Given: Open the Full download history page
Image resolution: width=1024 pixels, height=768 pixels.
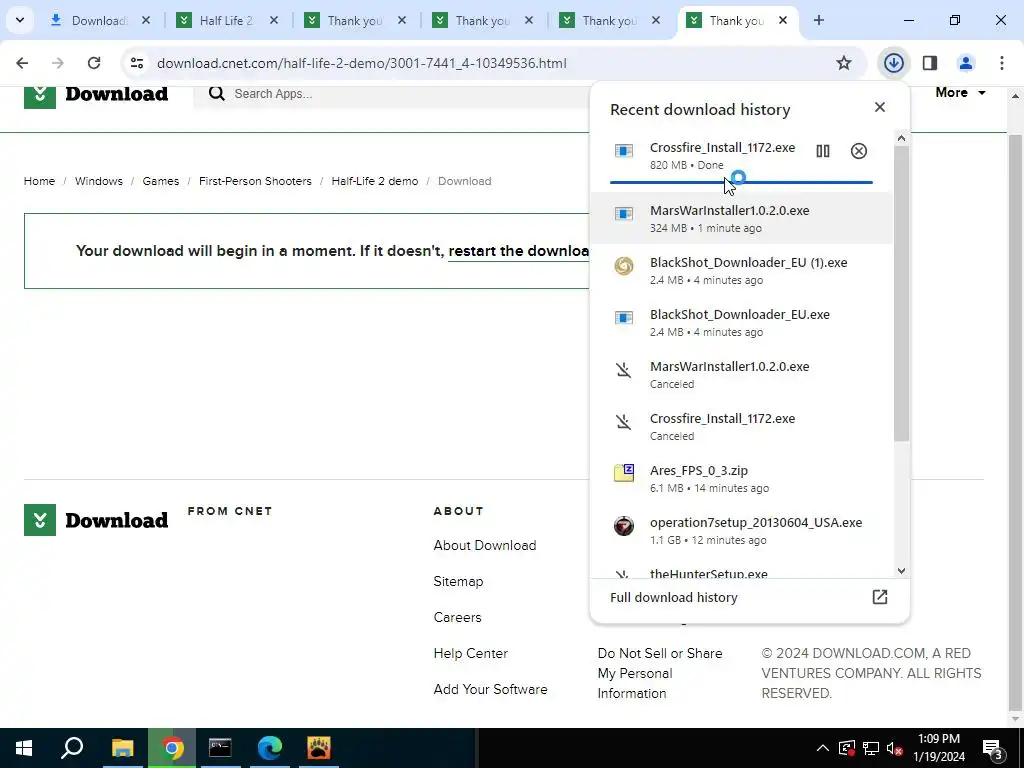Looking at the screenshot, I should (749, 598).
